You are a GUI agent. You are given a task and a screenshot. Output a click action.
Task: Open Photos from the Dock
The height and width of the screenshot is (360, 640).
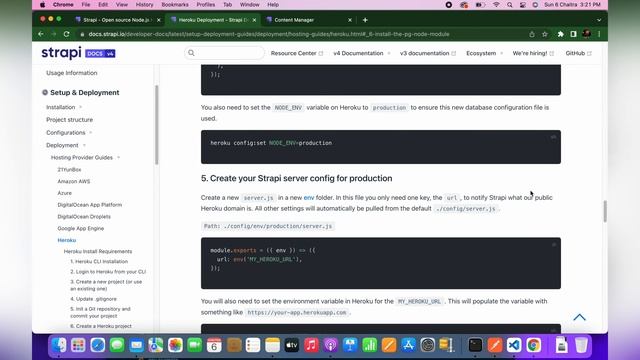tap(175, 345)
